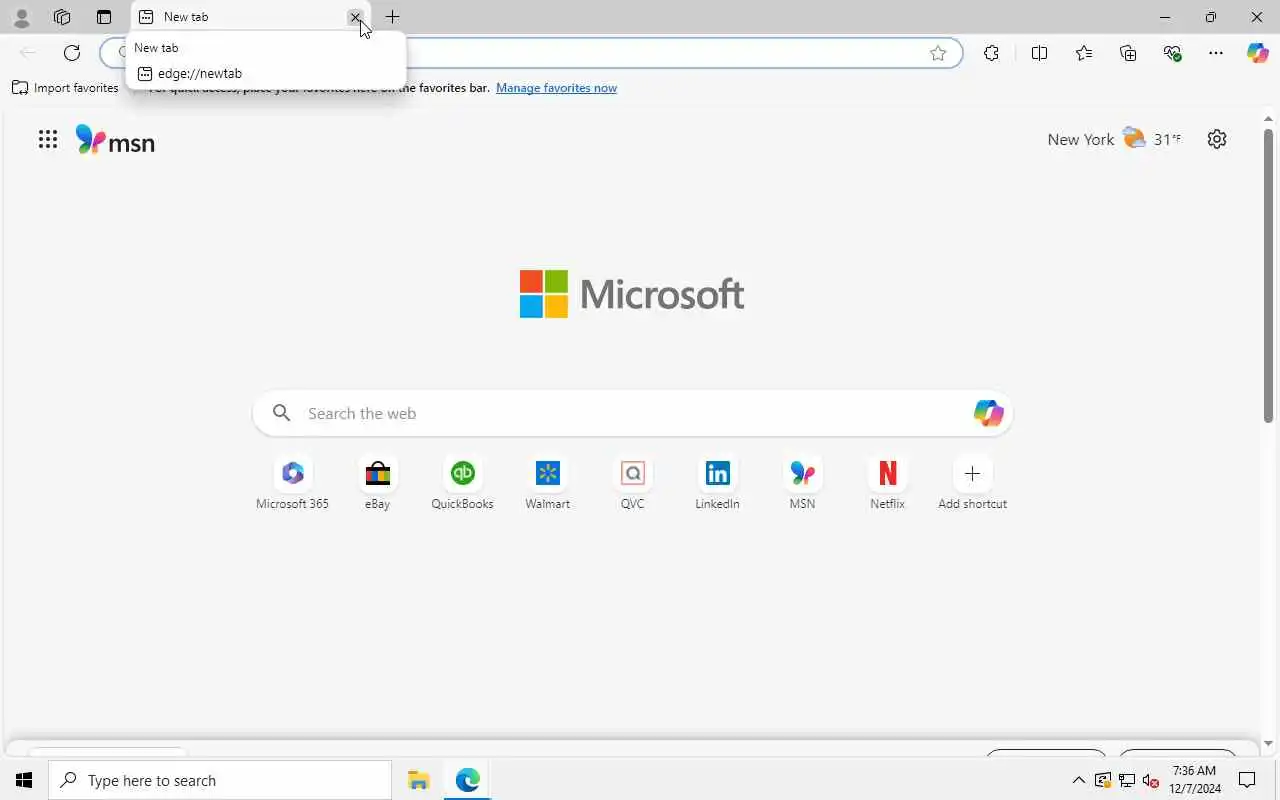
Task: Click Add shortcut plus tile
Action: point(972,483)
